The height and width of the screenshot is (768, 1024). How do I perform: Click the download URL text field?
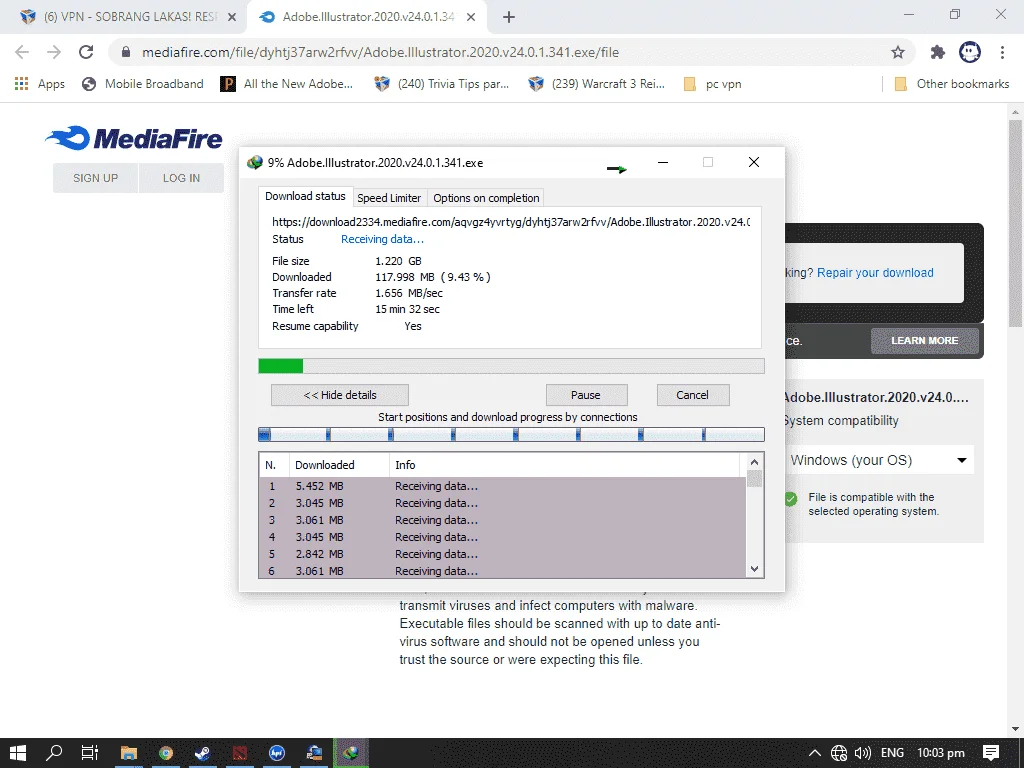point(511,222)
